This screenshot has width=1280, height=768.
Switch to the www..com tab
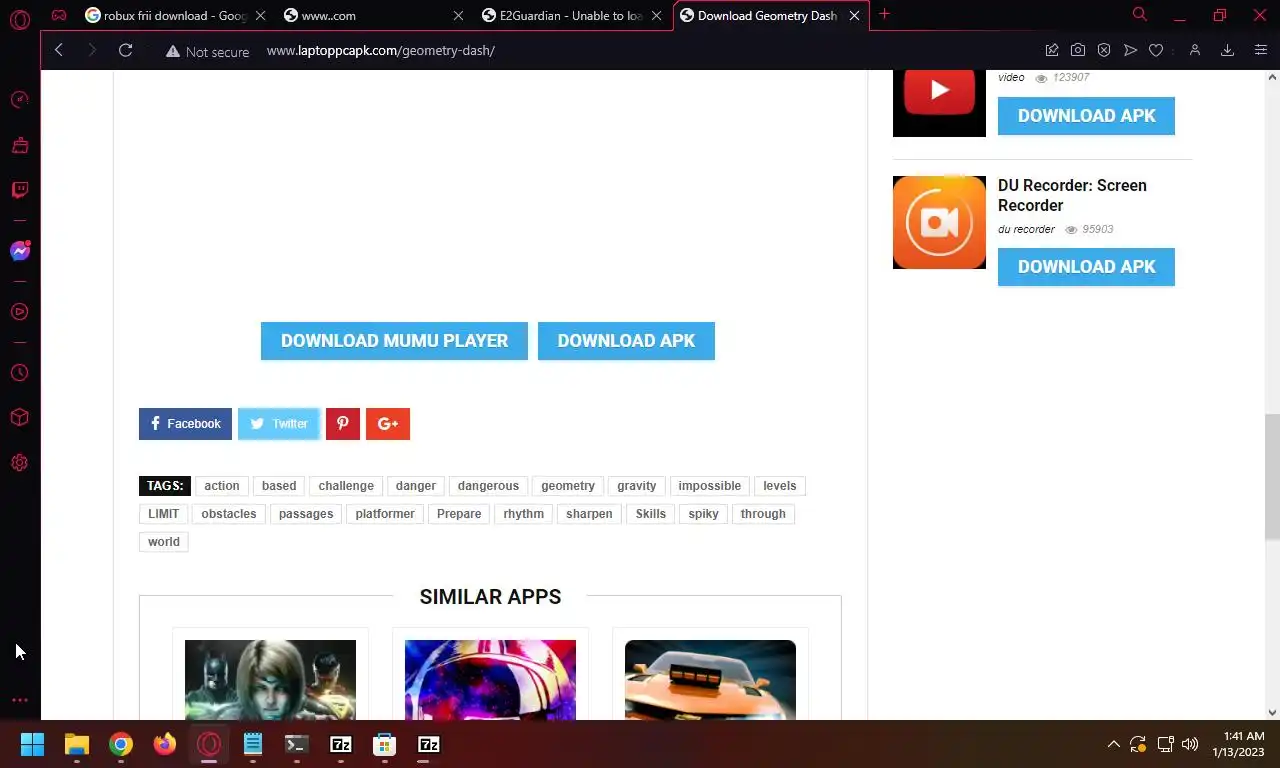(372, 15)
